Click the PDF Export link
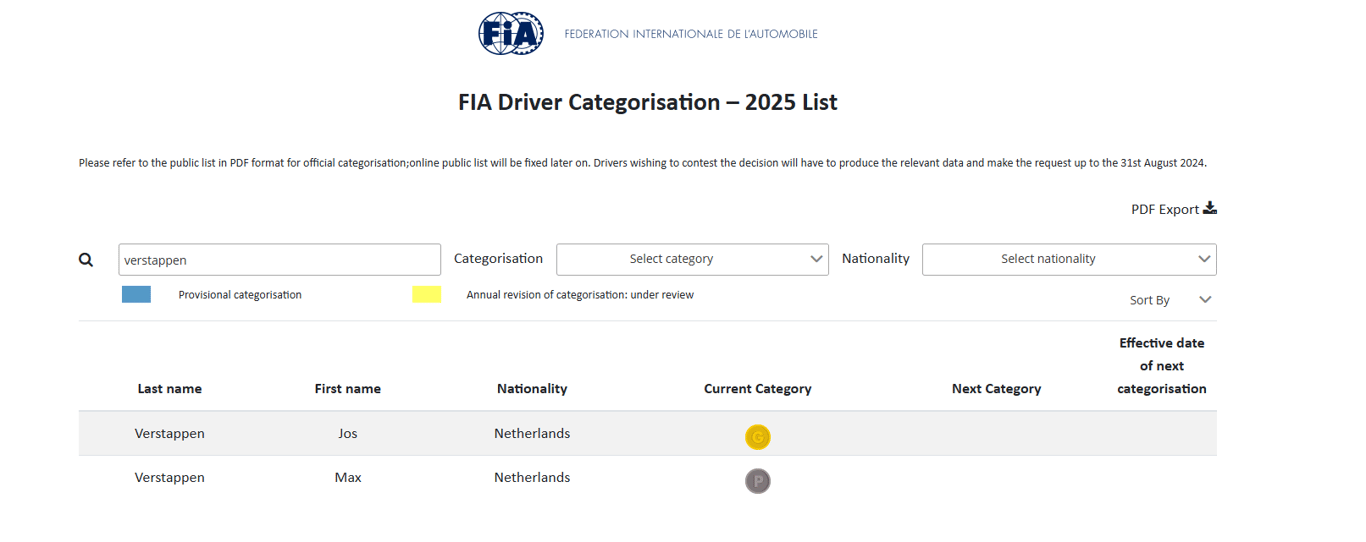The width and height of the screenshot is (1366, 542). click(1174, 209)
